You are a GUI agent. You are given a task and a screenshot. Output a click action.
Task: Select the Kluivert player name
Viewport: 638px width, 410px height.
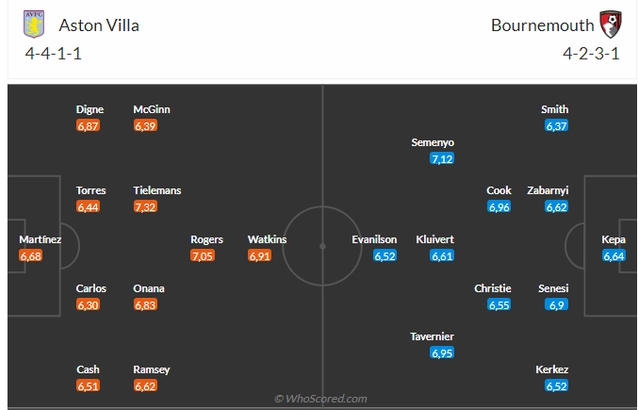point(435,239)
